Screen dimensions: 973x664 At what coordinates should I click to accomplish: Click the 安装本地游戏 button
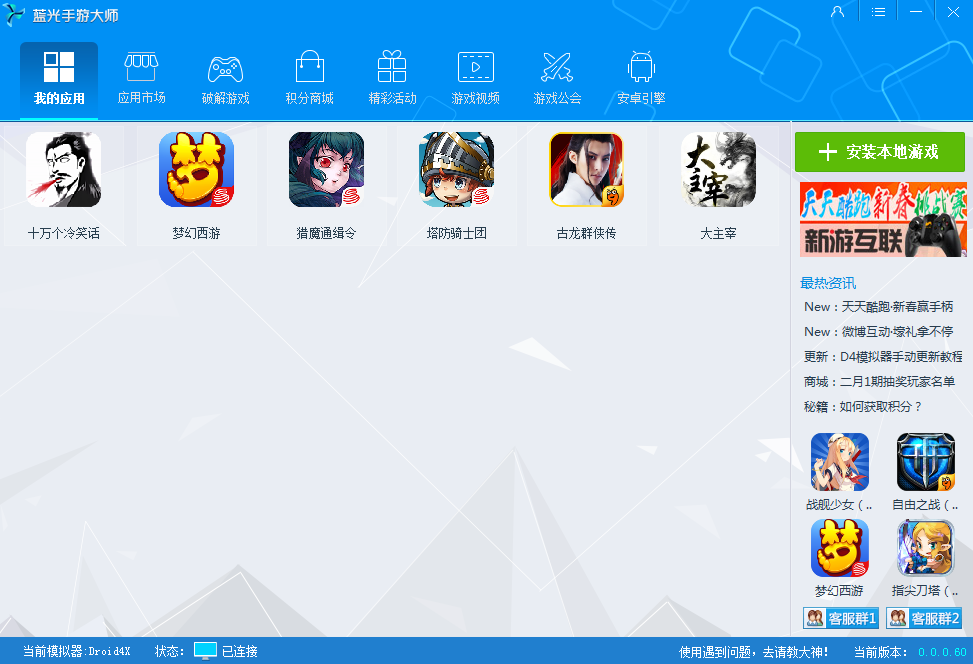[879, 152]
